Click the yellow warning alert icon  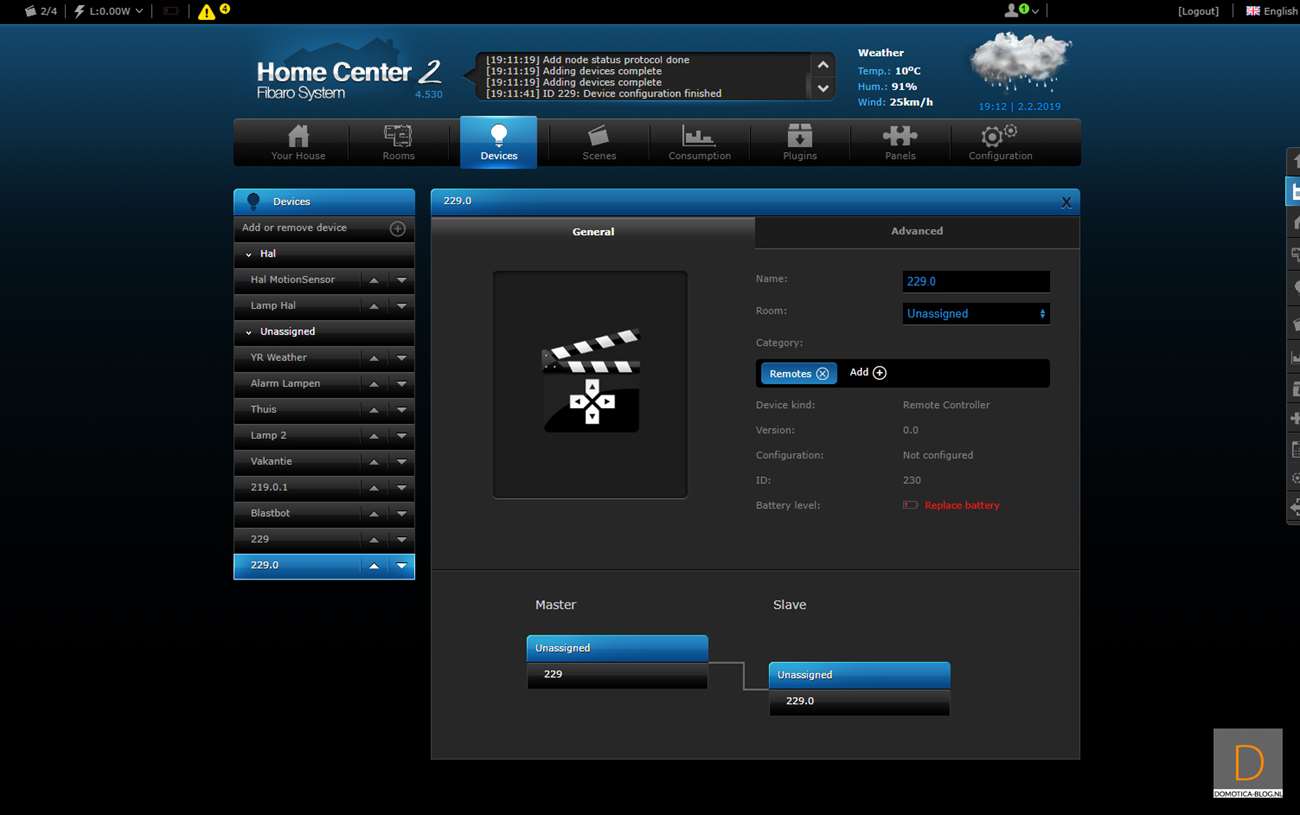[x=207, y=12]
